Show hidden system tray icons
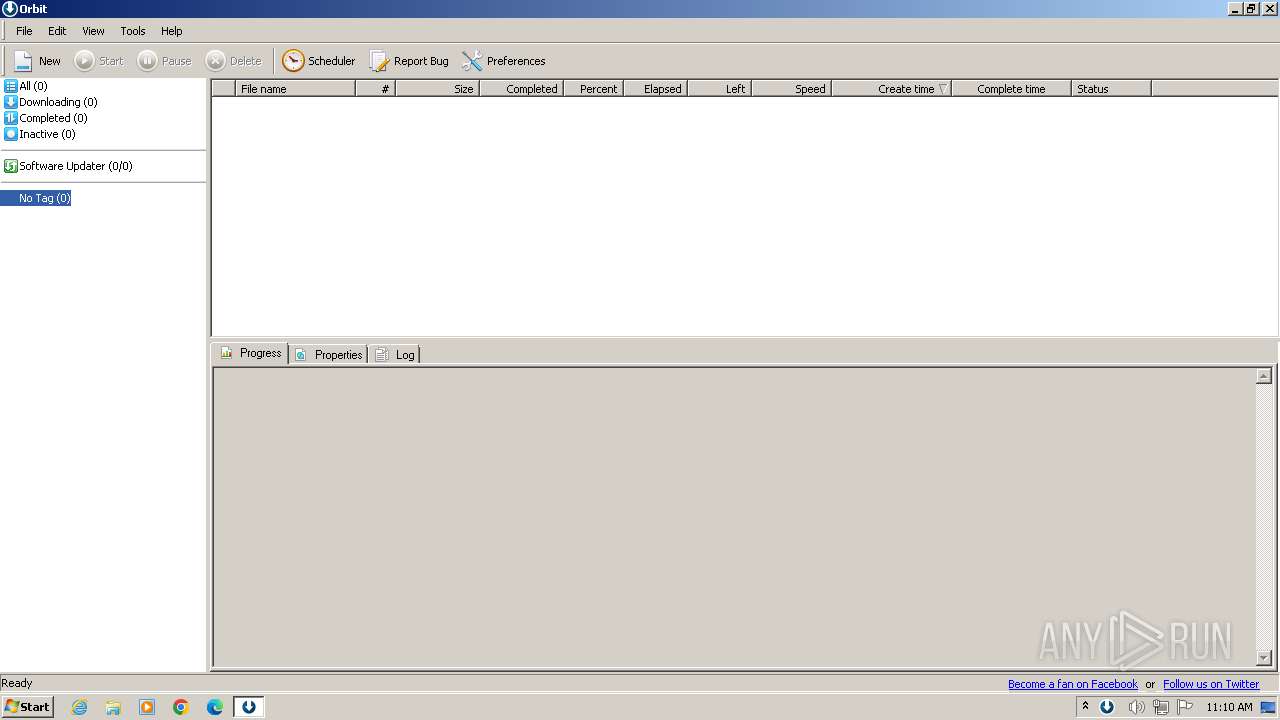 tap(1085, 707)
